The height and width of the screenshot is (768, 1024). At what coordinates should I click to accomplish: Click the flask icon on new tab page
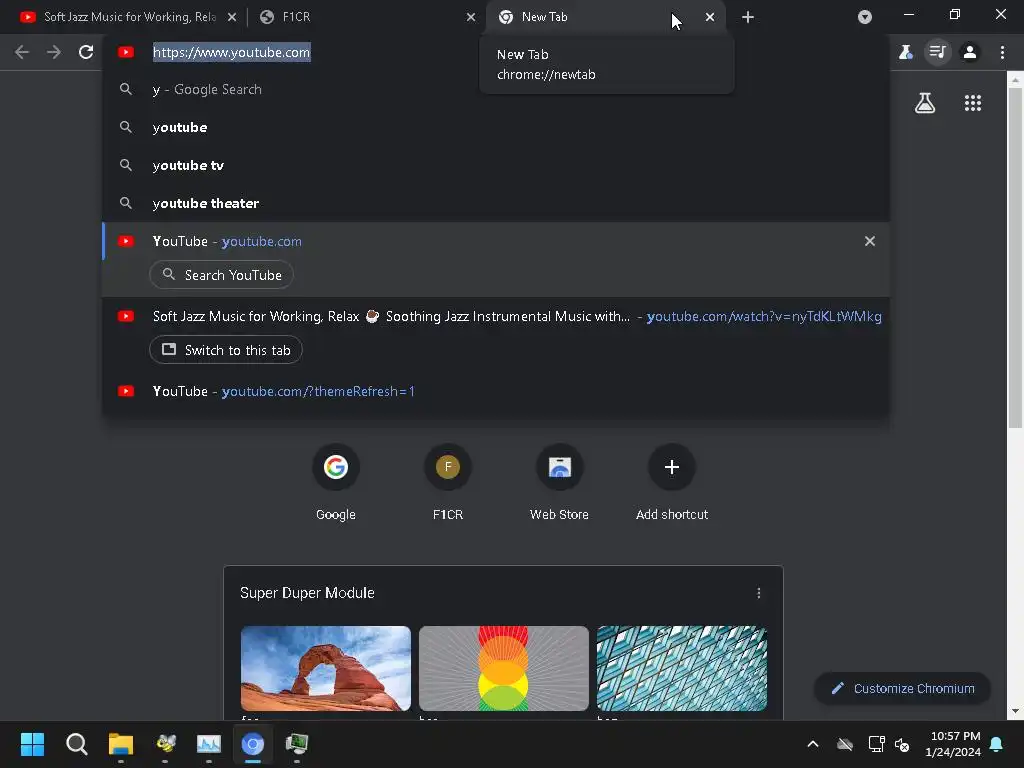[x=925, y=103]
